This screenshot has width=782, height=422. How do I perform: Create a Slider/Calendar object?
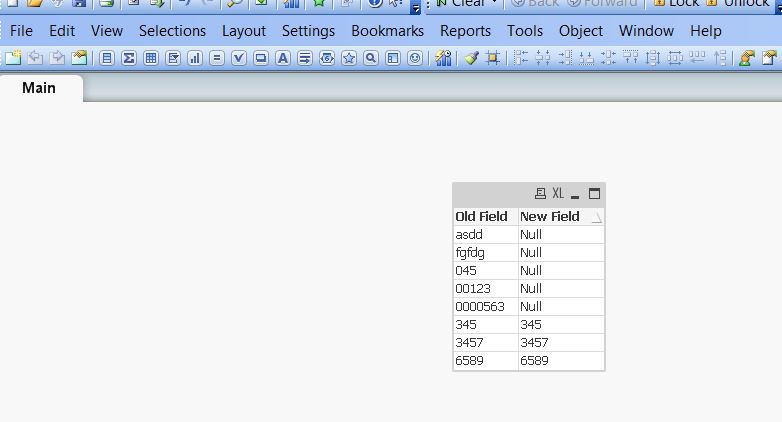tap(327, 58)
